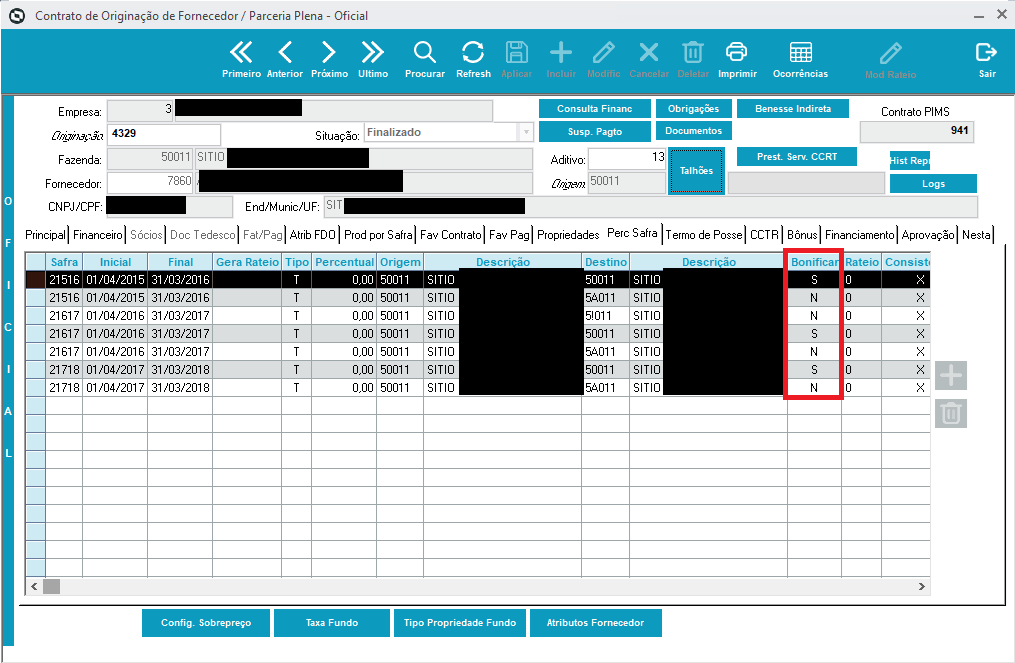
Task: Open the Bônus tab
Action: click(x=802, y=235)
